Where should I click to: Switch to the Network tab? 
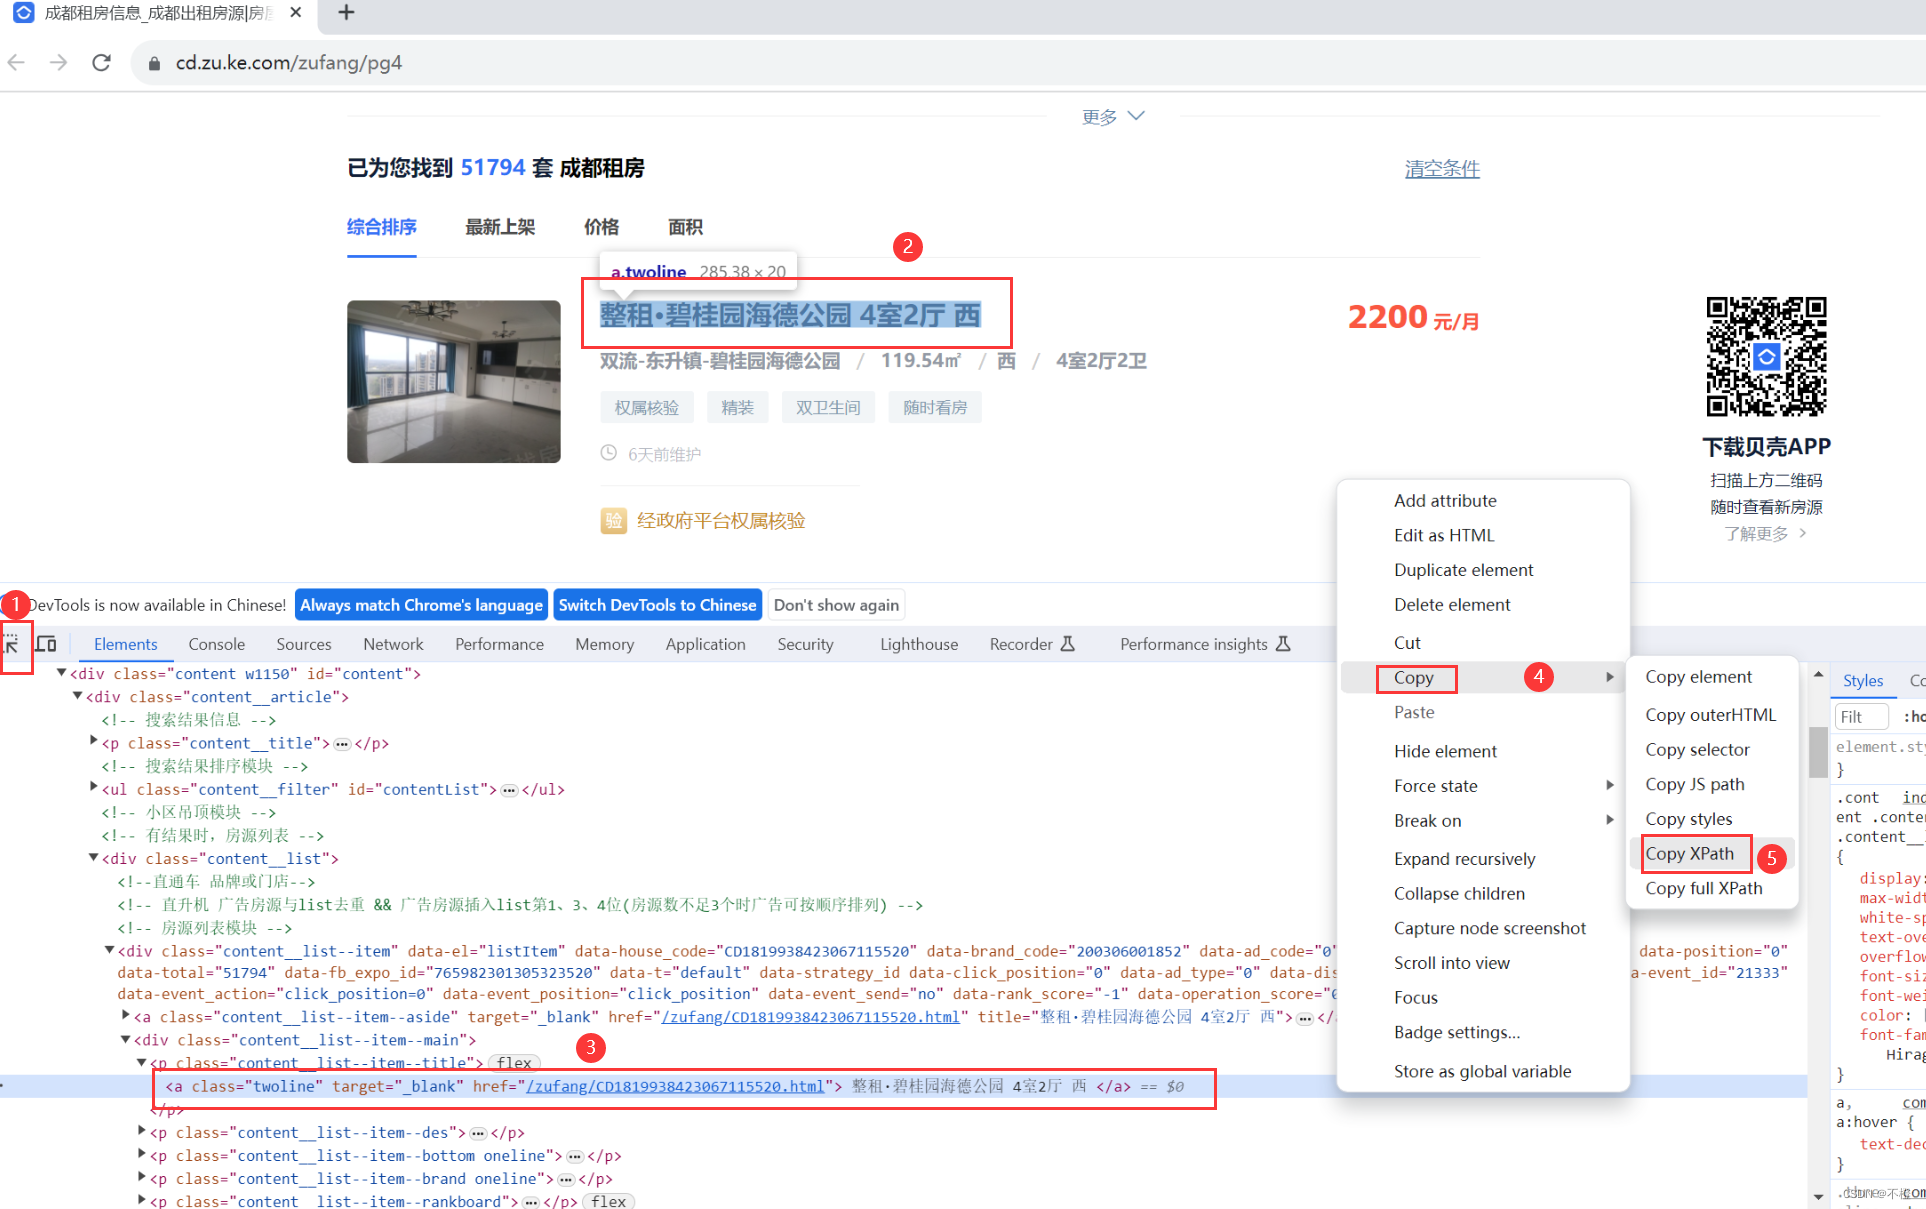click(393, 644)
